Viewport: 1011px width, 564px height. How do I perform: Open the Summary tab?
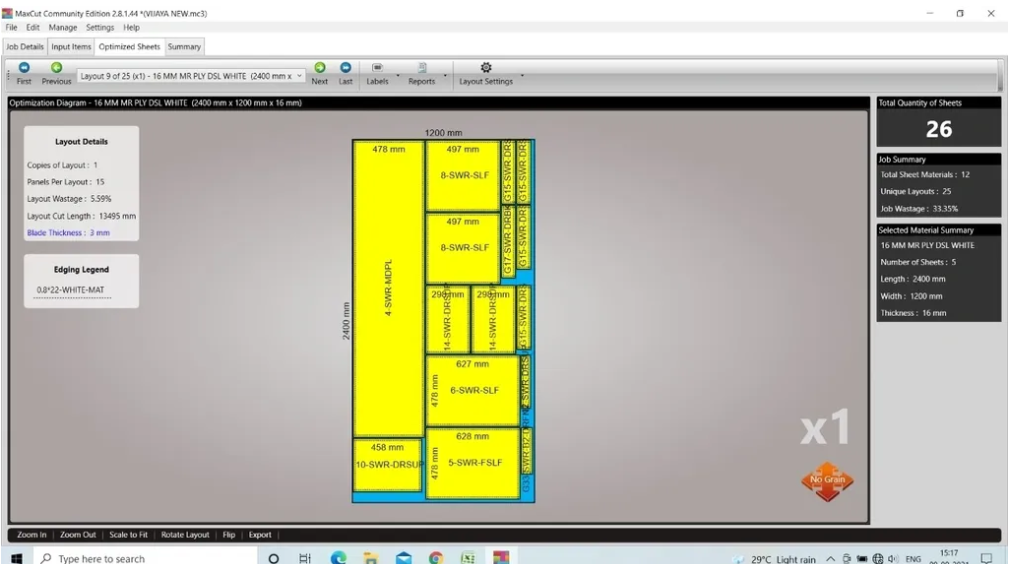click(184, 46)
